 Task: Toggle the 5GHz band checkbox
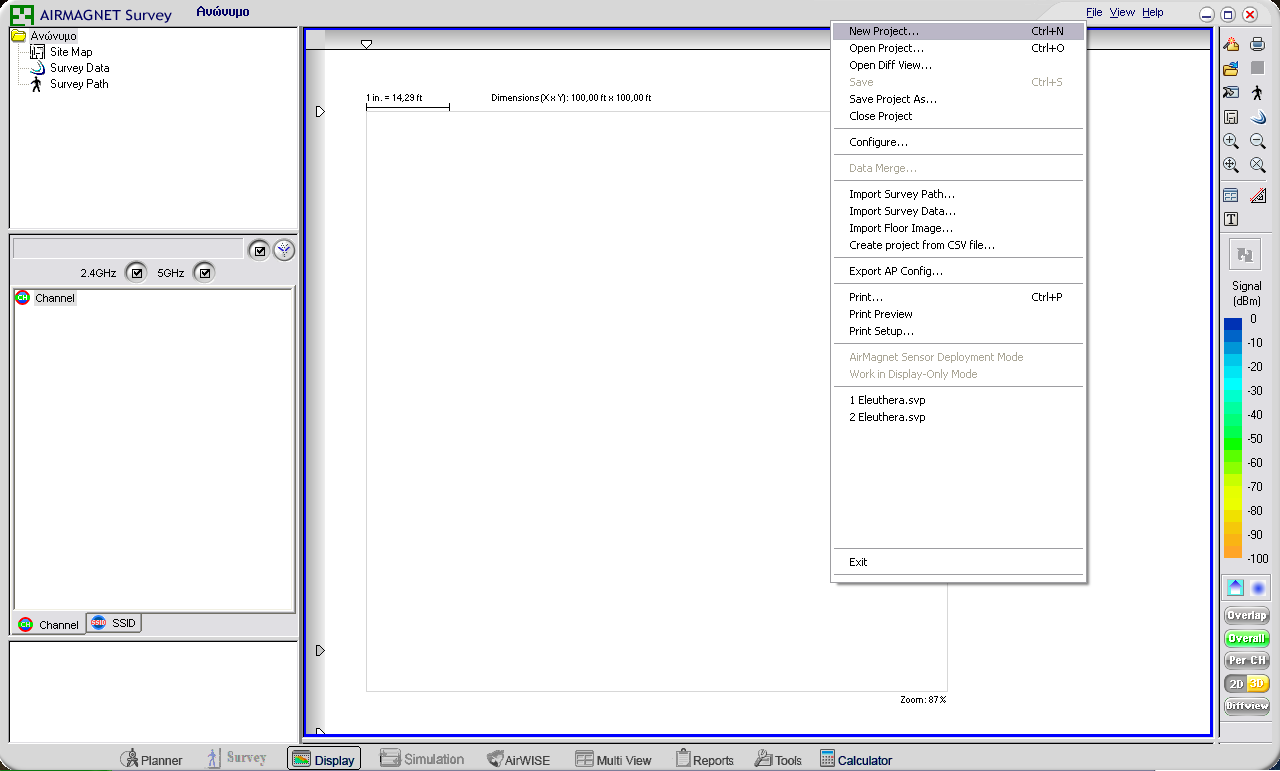coord(204,272)
